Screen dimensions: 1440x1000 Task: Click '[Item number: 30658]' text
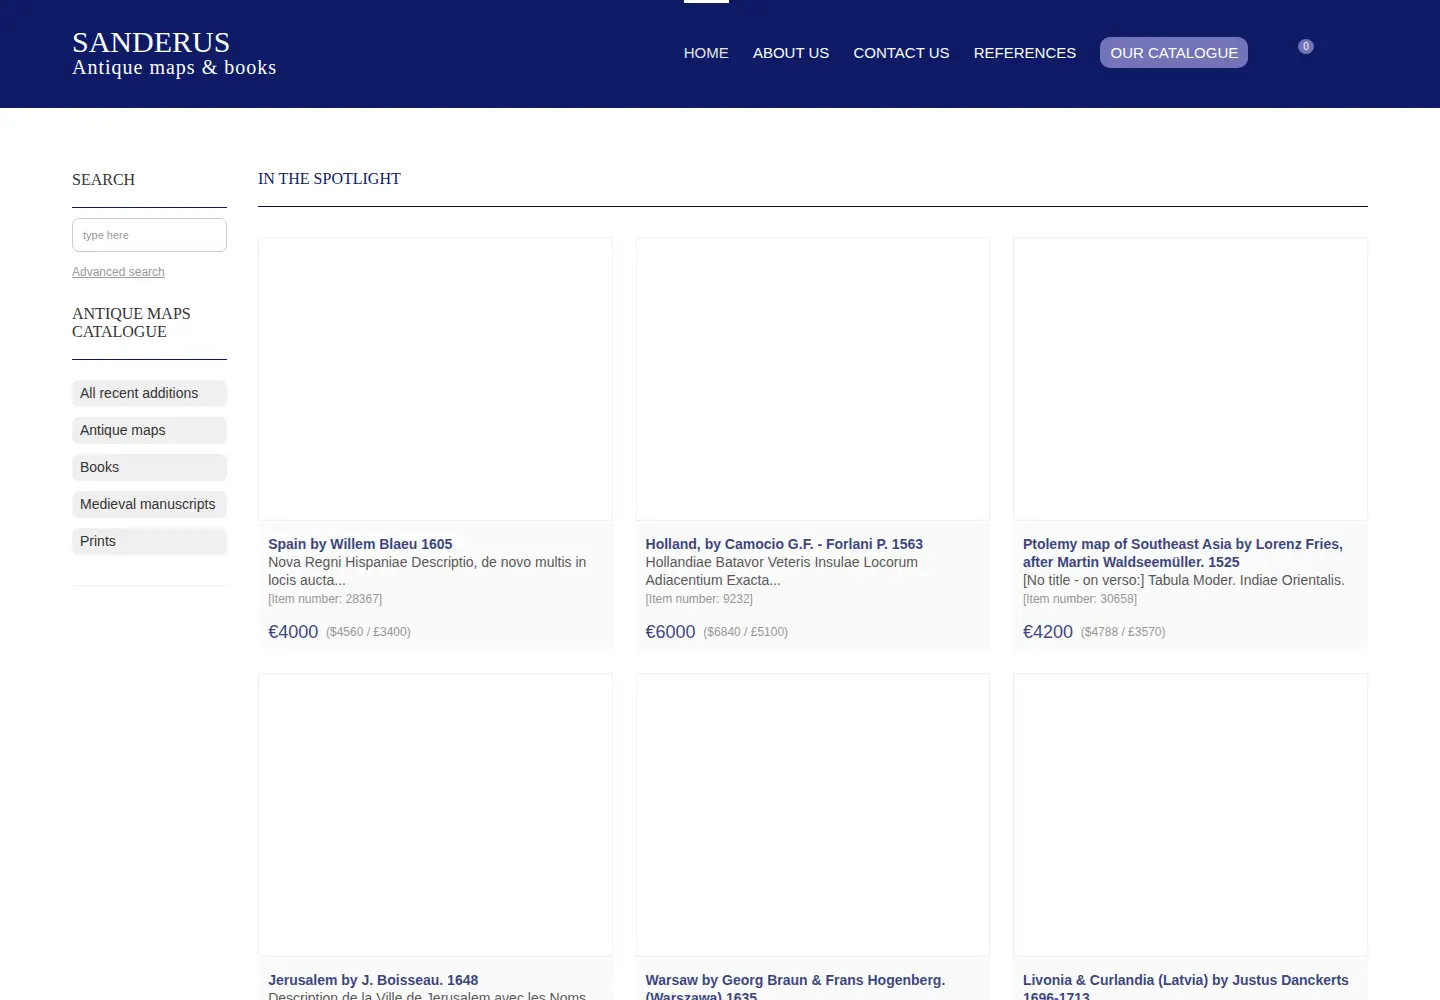click(1080, 599)
